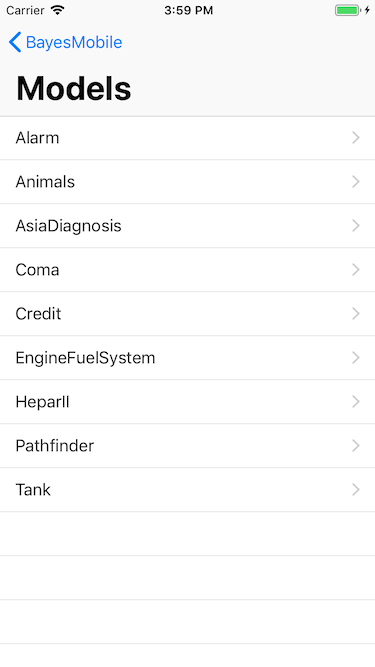375x667 pixels.
Task: Tap the chevron on the Tank row
Action: click(x=356, y=490)
